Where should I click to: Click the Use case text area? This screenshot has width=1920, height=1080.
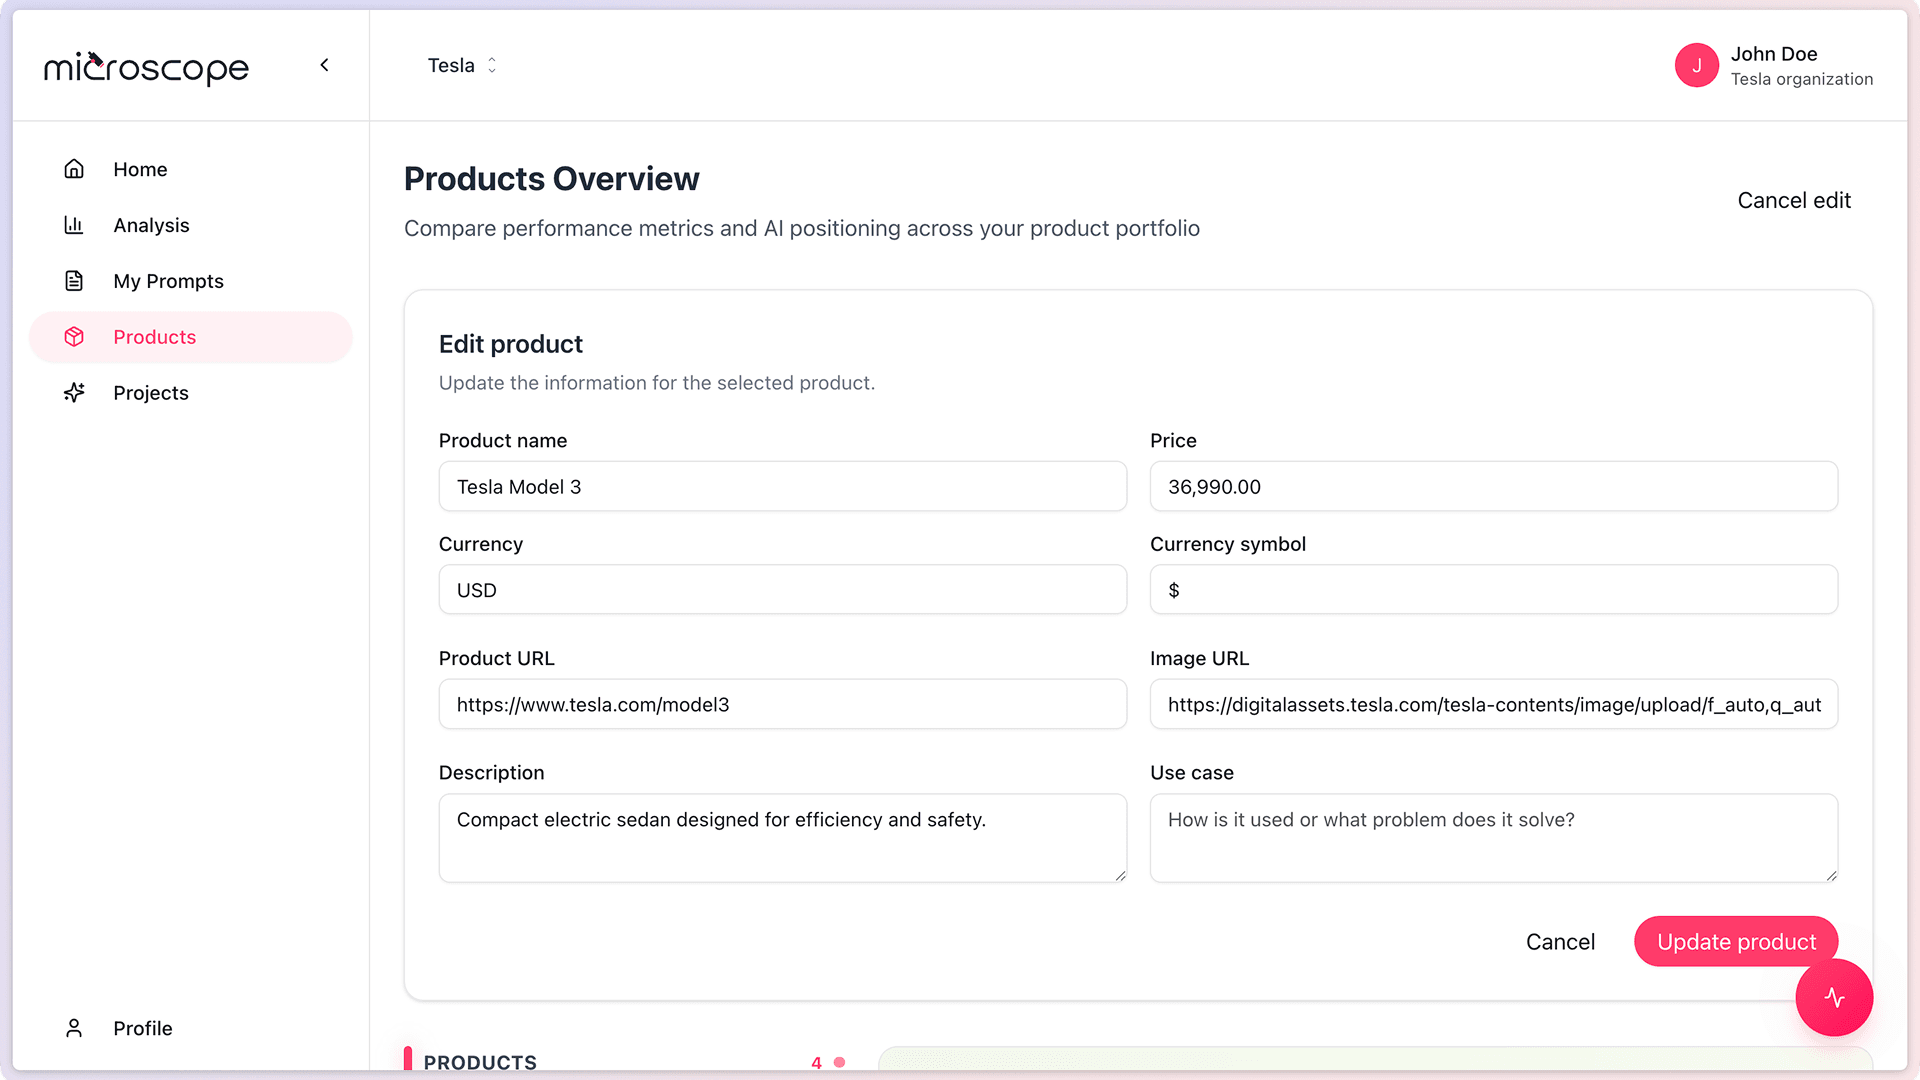tap(1493, 838)
